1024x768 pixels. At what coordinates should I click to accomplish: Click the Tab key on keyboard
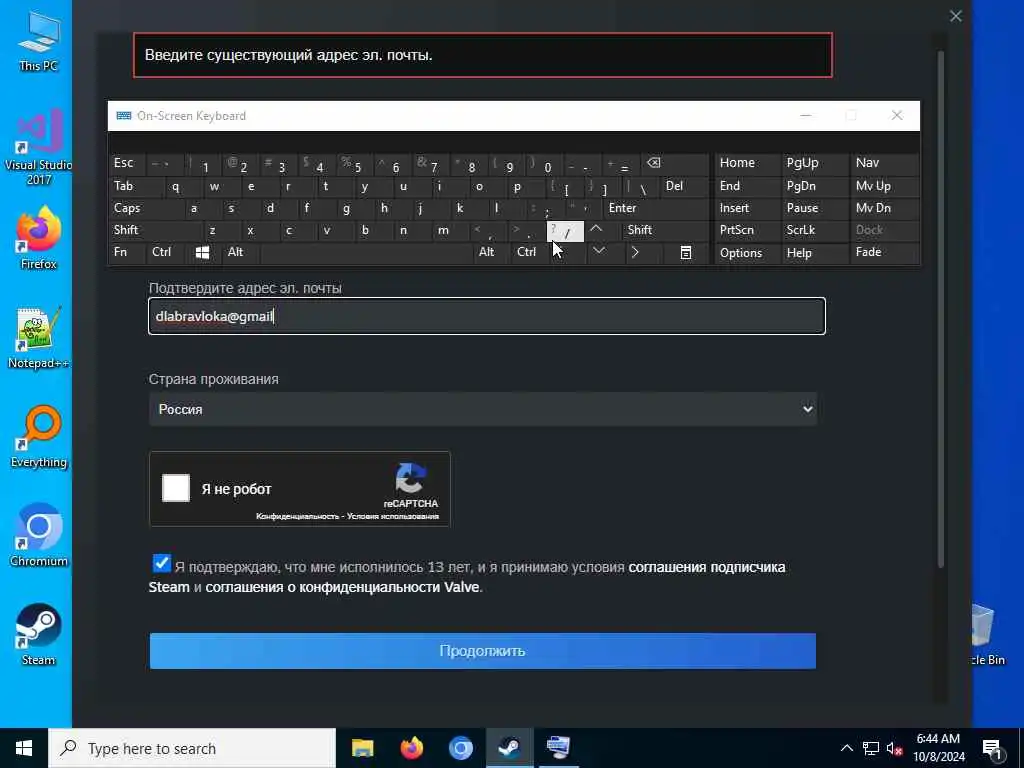coord(135,186)
